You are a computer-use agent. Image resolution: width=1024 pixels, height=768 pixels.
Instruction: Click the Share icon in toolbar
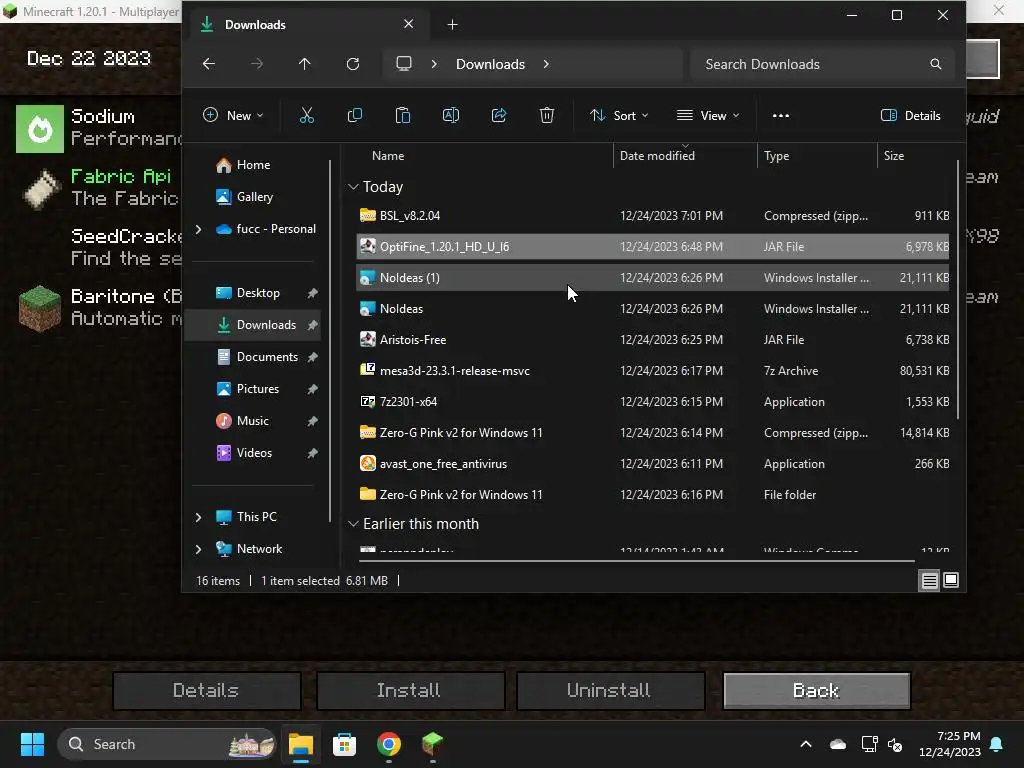(x=499, y=116)
